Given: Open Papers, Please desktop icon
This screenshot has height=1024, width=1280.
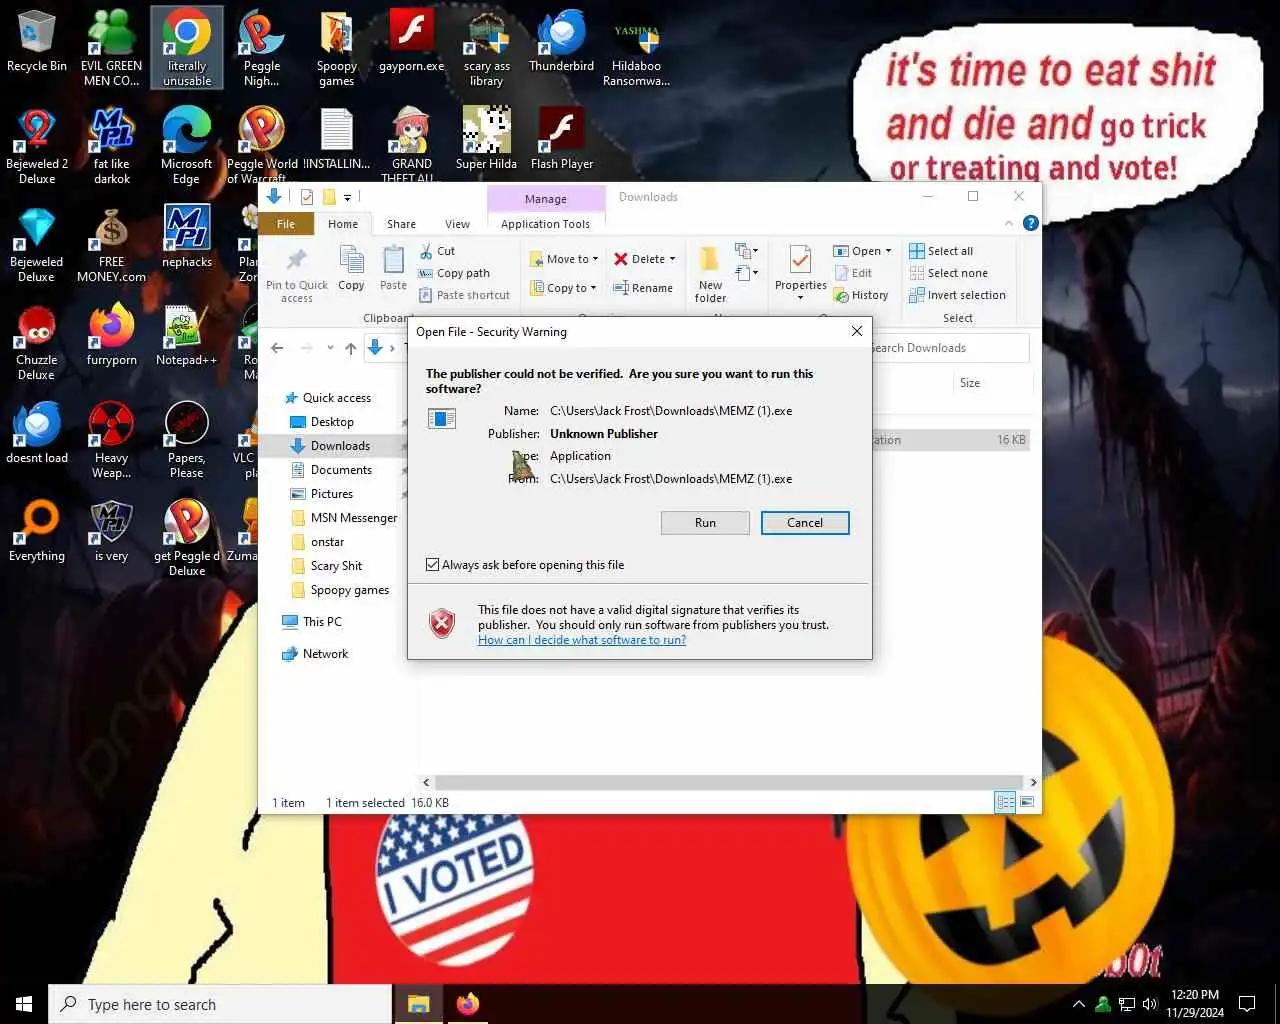Looking at the screenshot, I should click(187, 439).
